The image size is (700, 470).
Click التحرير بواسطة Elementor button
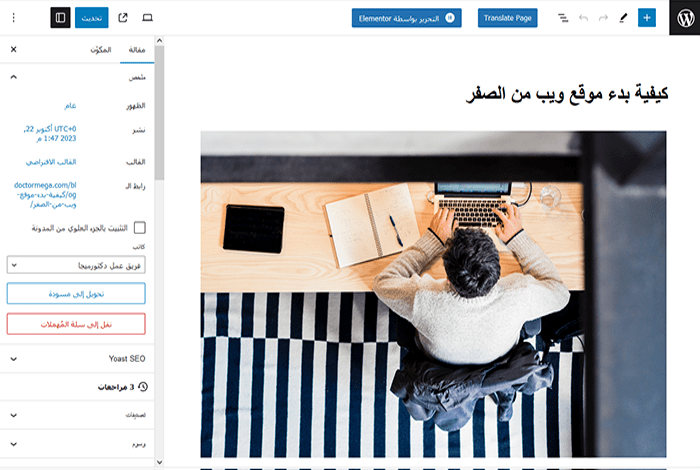click(407, 18)
